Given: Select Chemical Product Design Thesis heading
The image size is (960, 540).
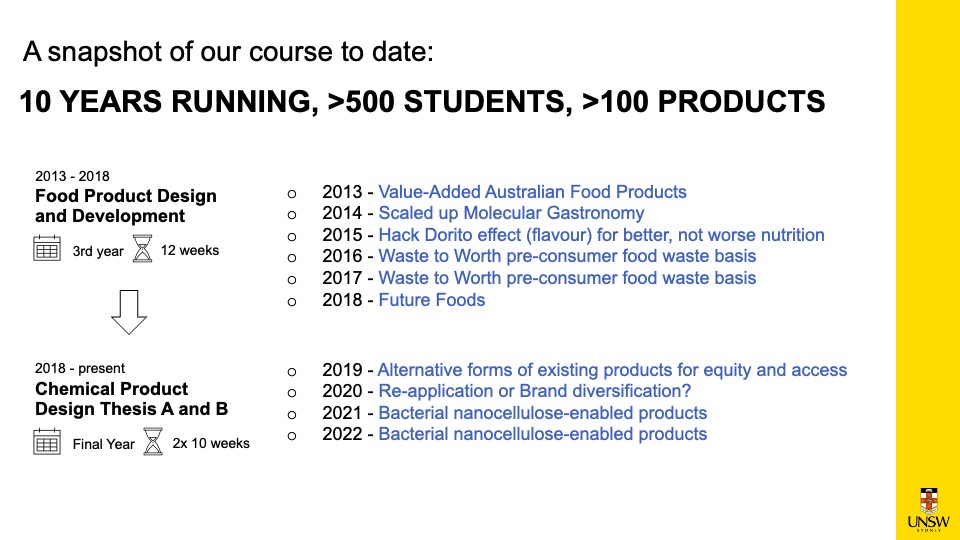Looking at the screenshot, I should click(x=131, y=399).
